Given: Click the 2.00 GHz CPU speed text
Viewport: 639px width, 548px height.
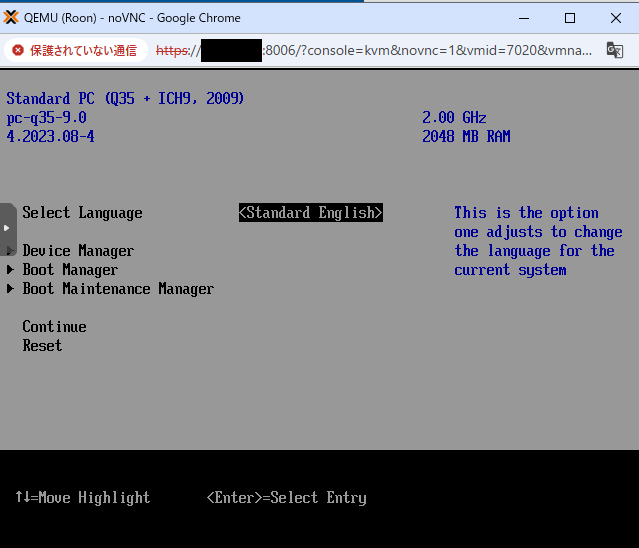Looking at the screenshot, I should (454, 118).
